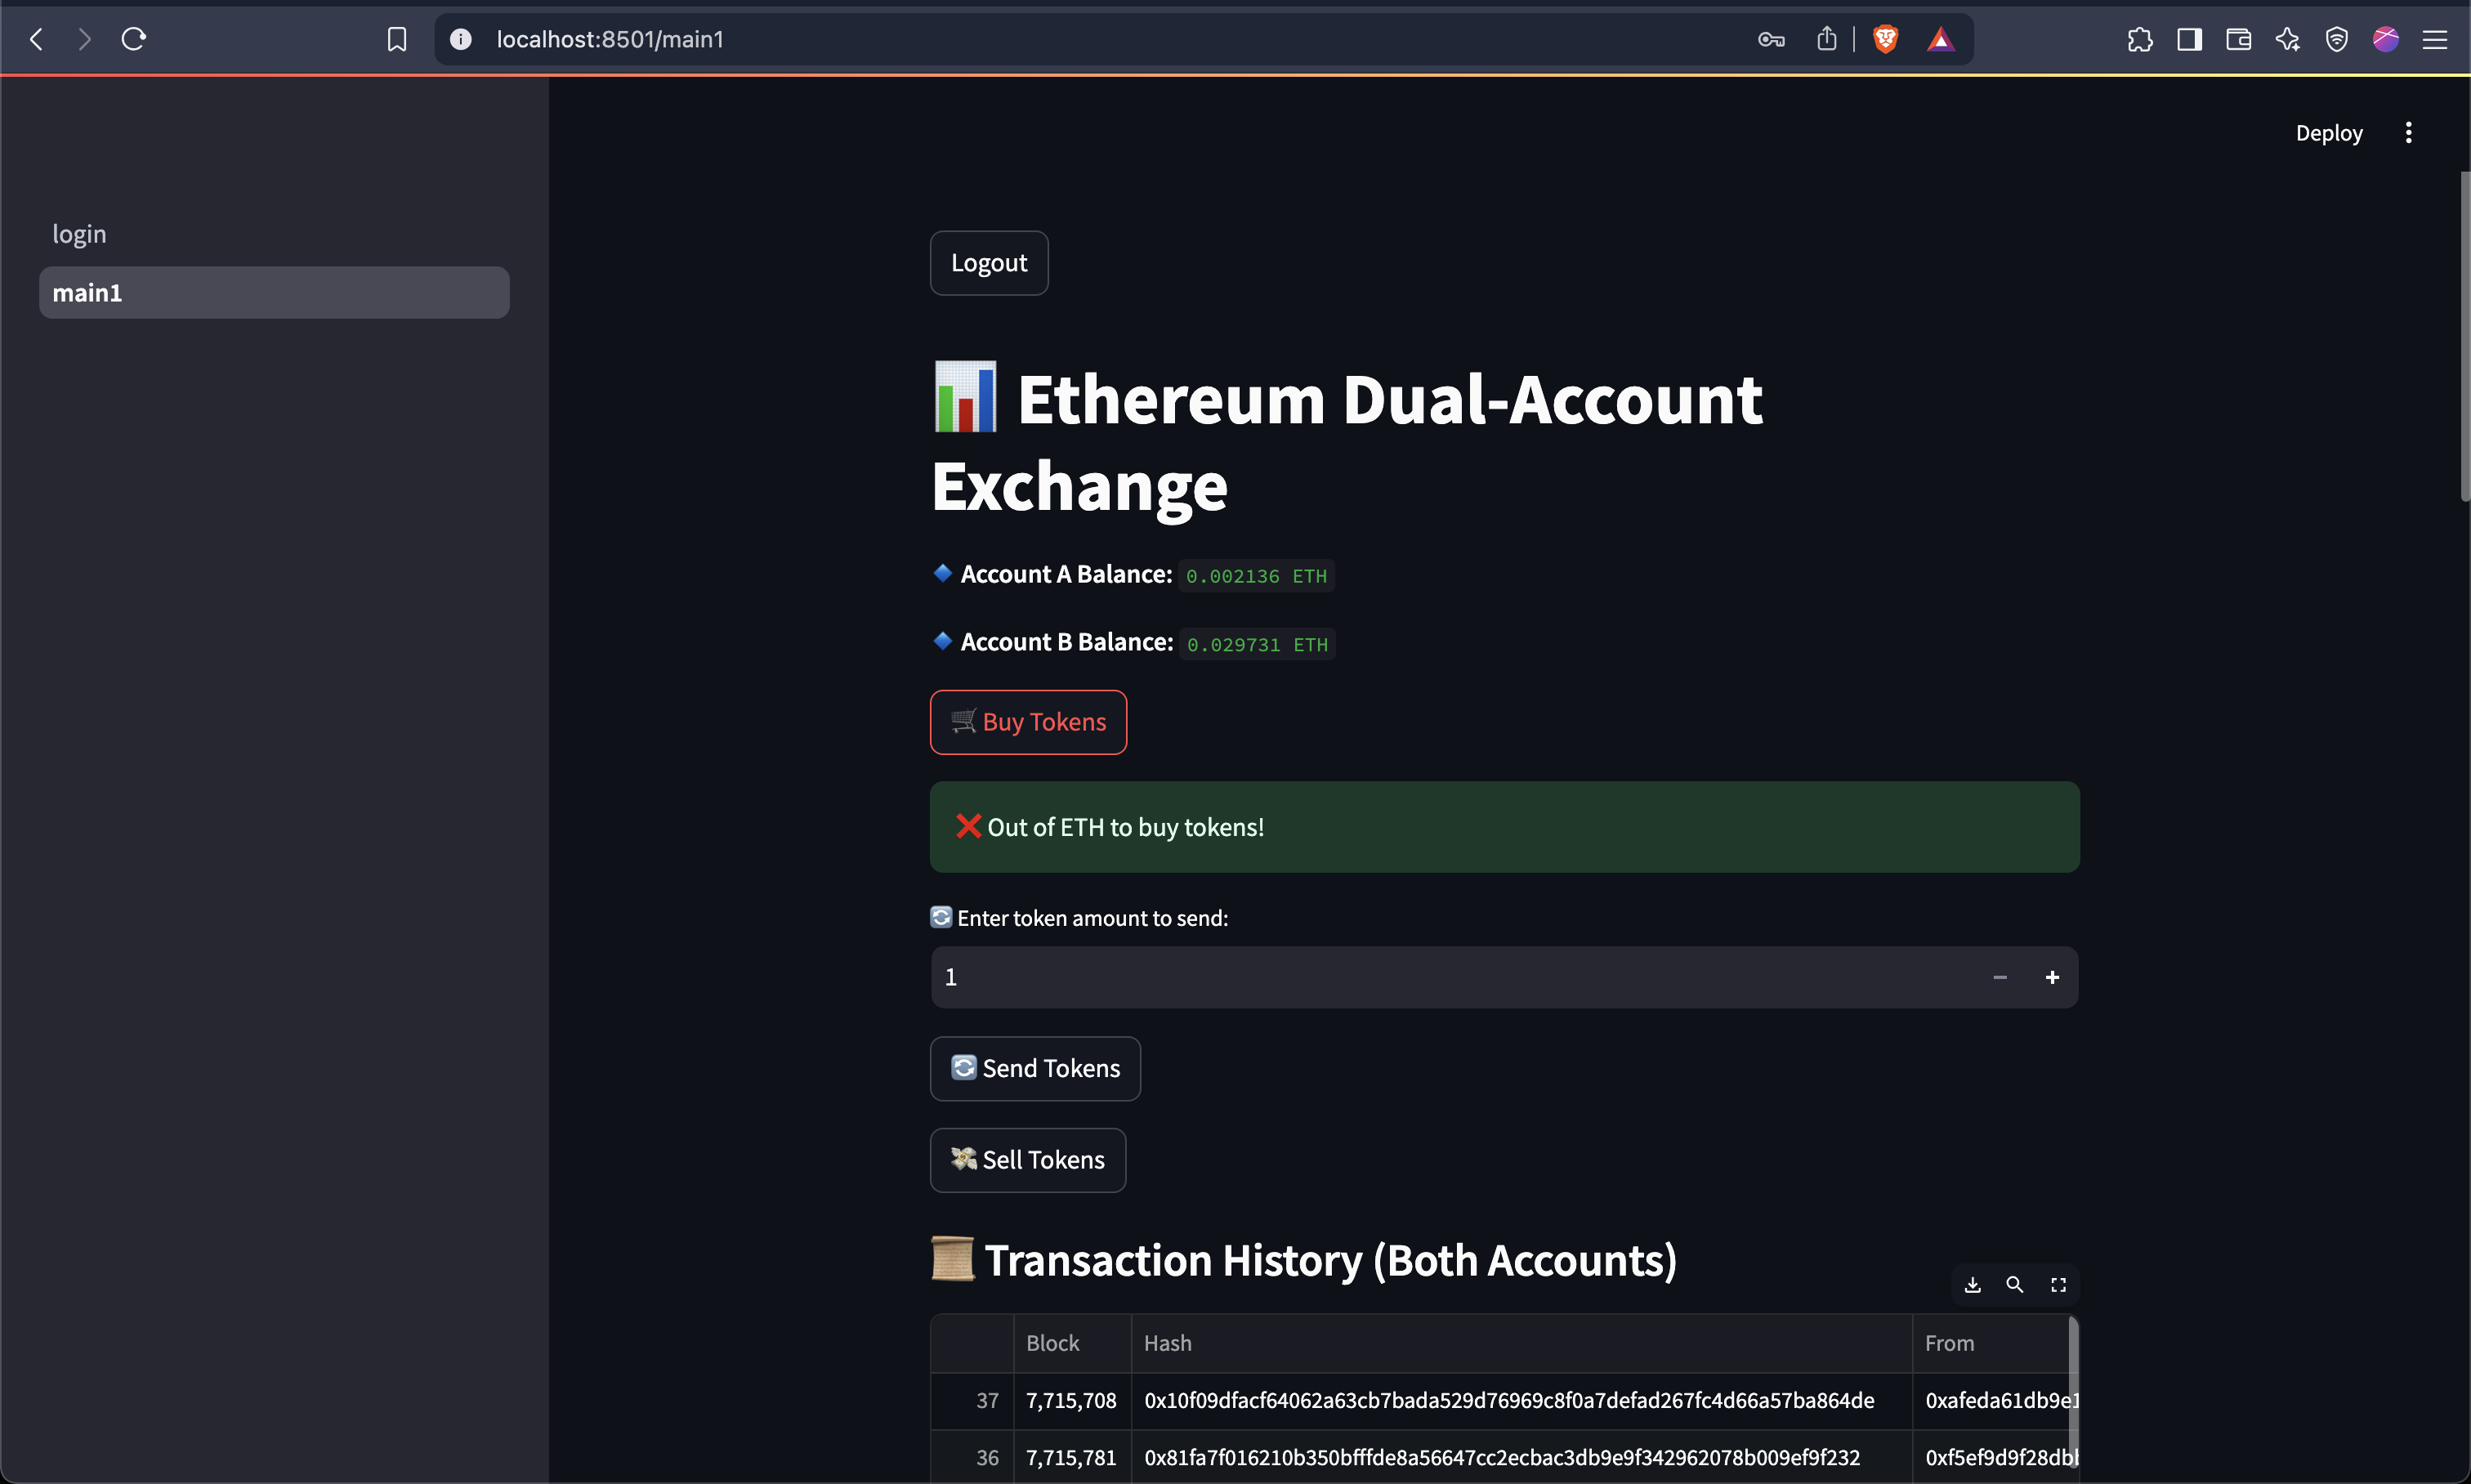Screen dimensions: 2471x1484
Task: Select the main1 page in the sidebar
Action: pyautogui.click(x=273, y=293)
